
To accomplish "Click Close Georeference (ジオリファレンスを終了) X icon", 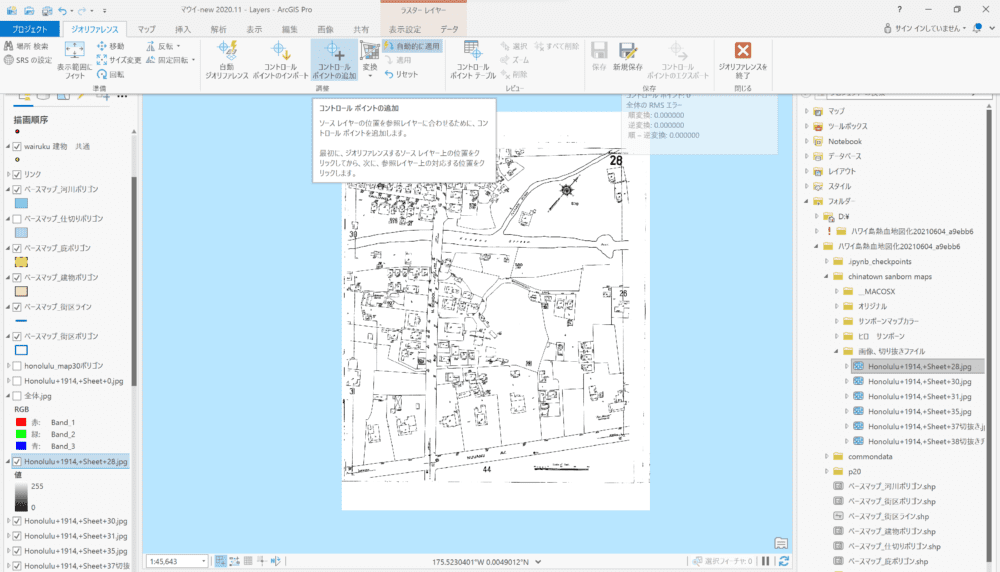I will click(x=742, y=50).
